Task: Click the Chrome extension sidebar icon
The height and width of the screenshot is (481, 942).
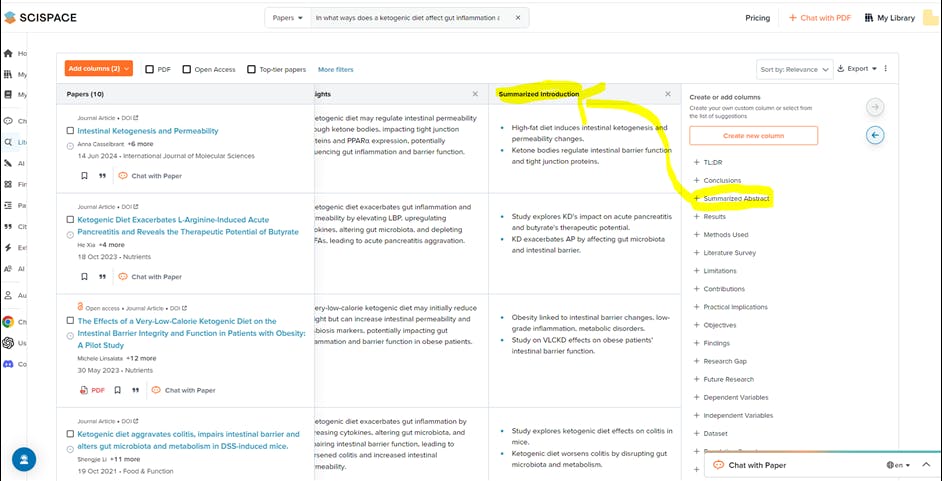Action: tap(8, 322)
